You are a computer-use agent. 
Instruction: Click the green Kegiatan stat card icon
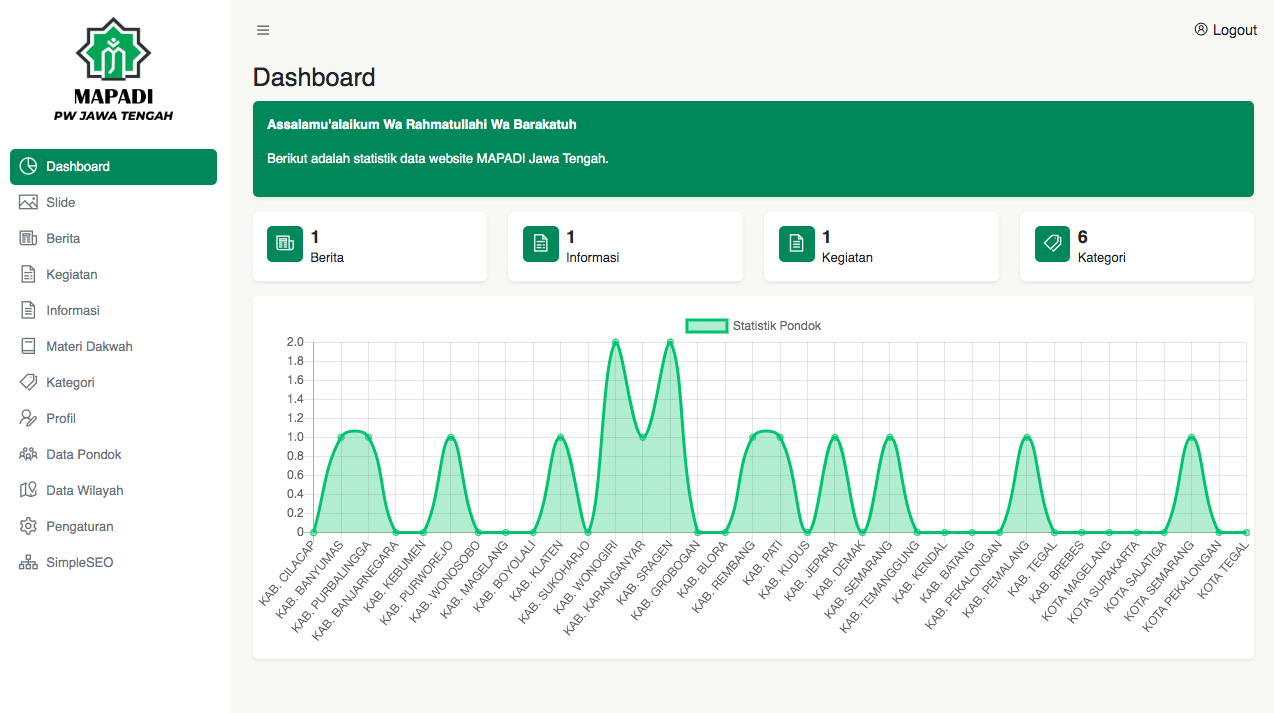click(796, 244)
